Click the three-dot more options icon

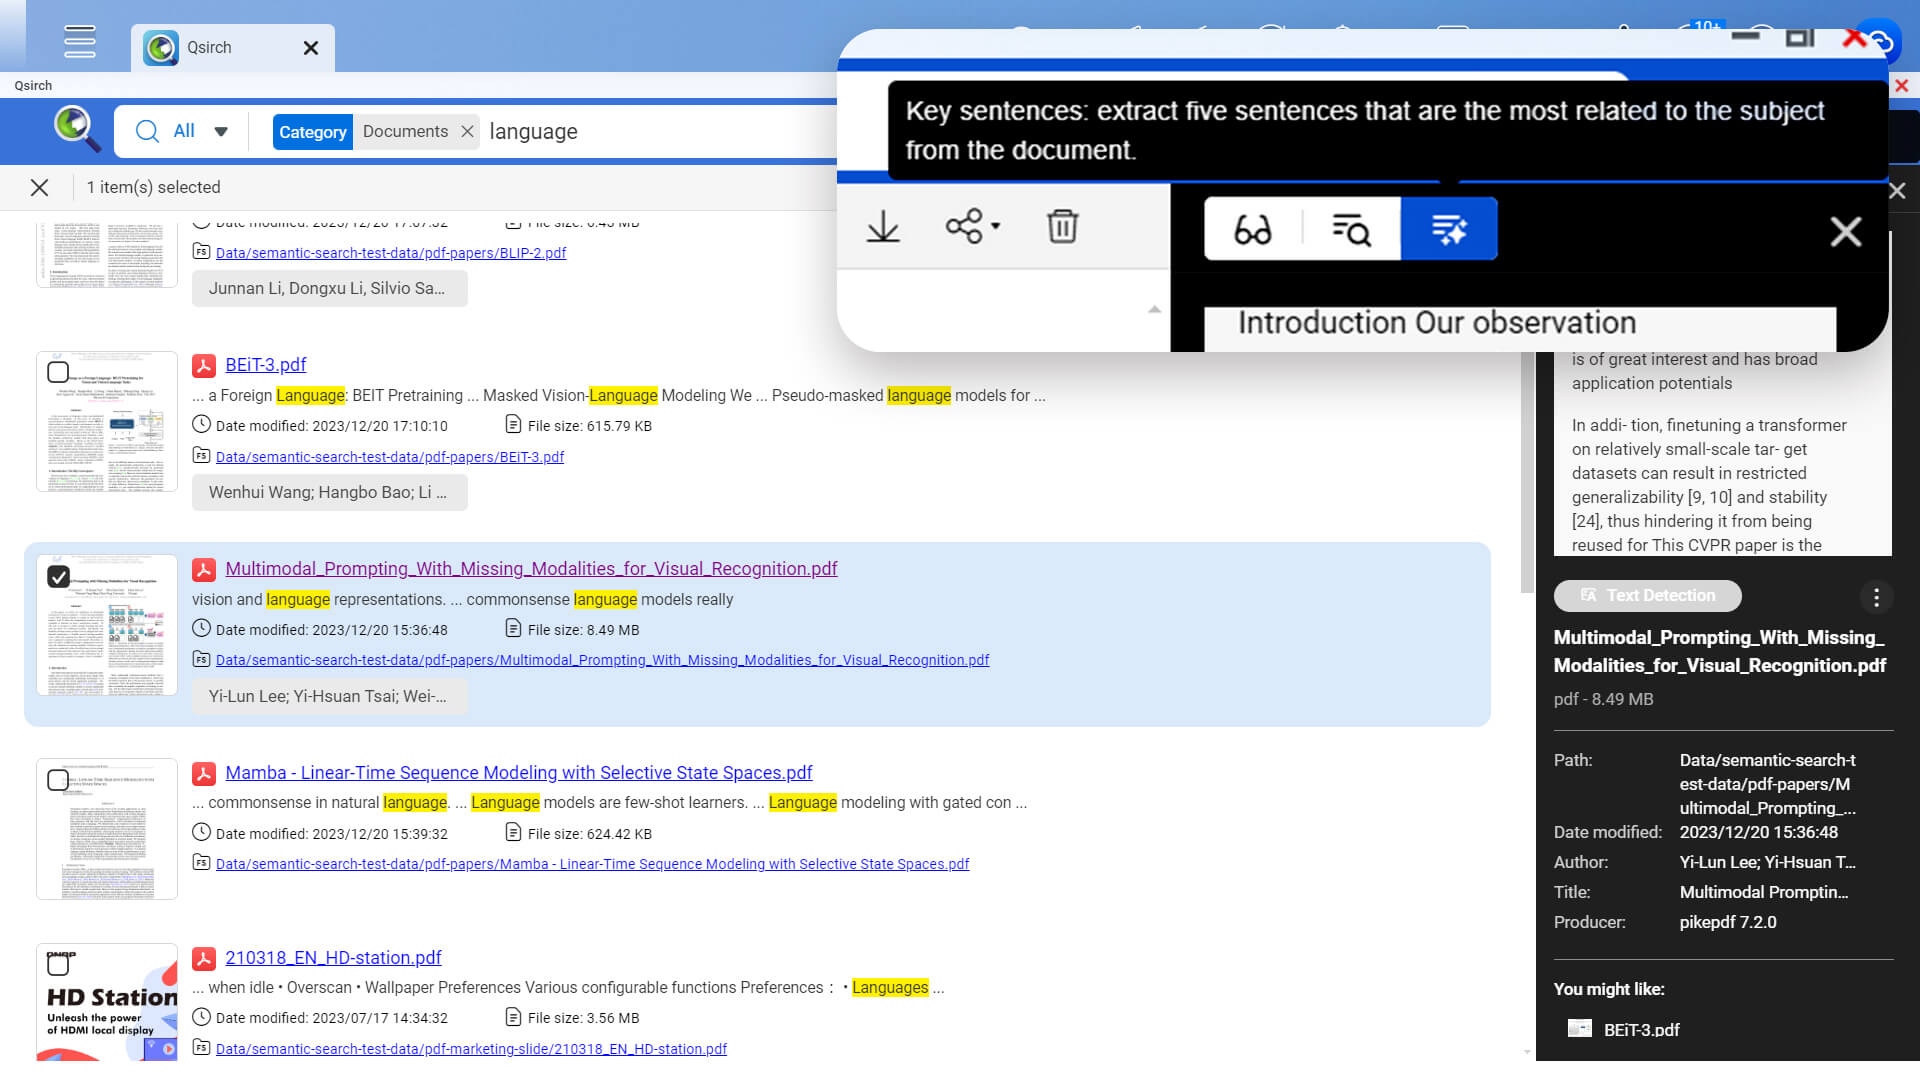[1876, 597]
